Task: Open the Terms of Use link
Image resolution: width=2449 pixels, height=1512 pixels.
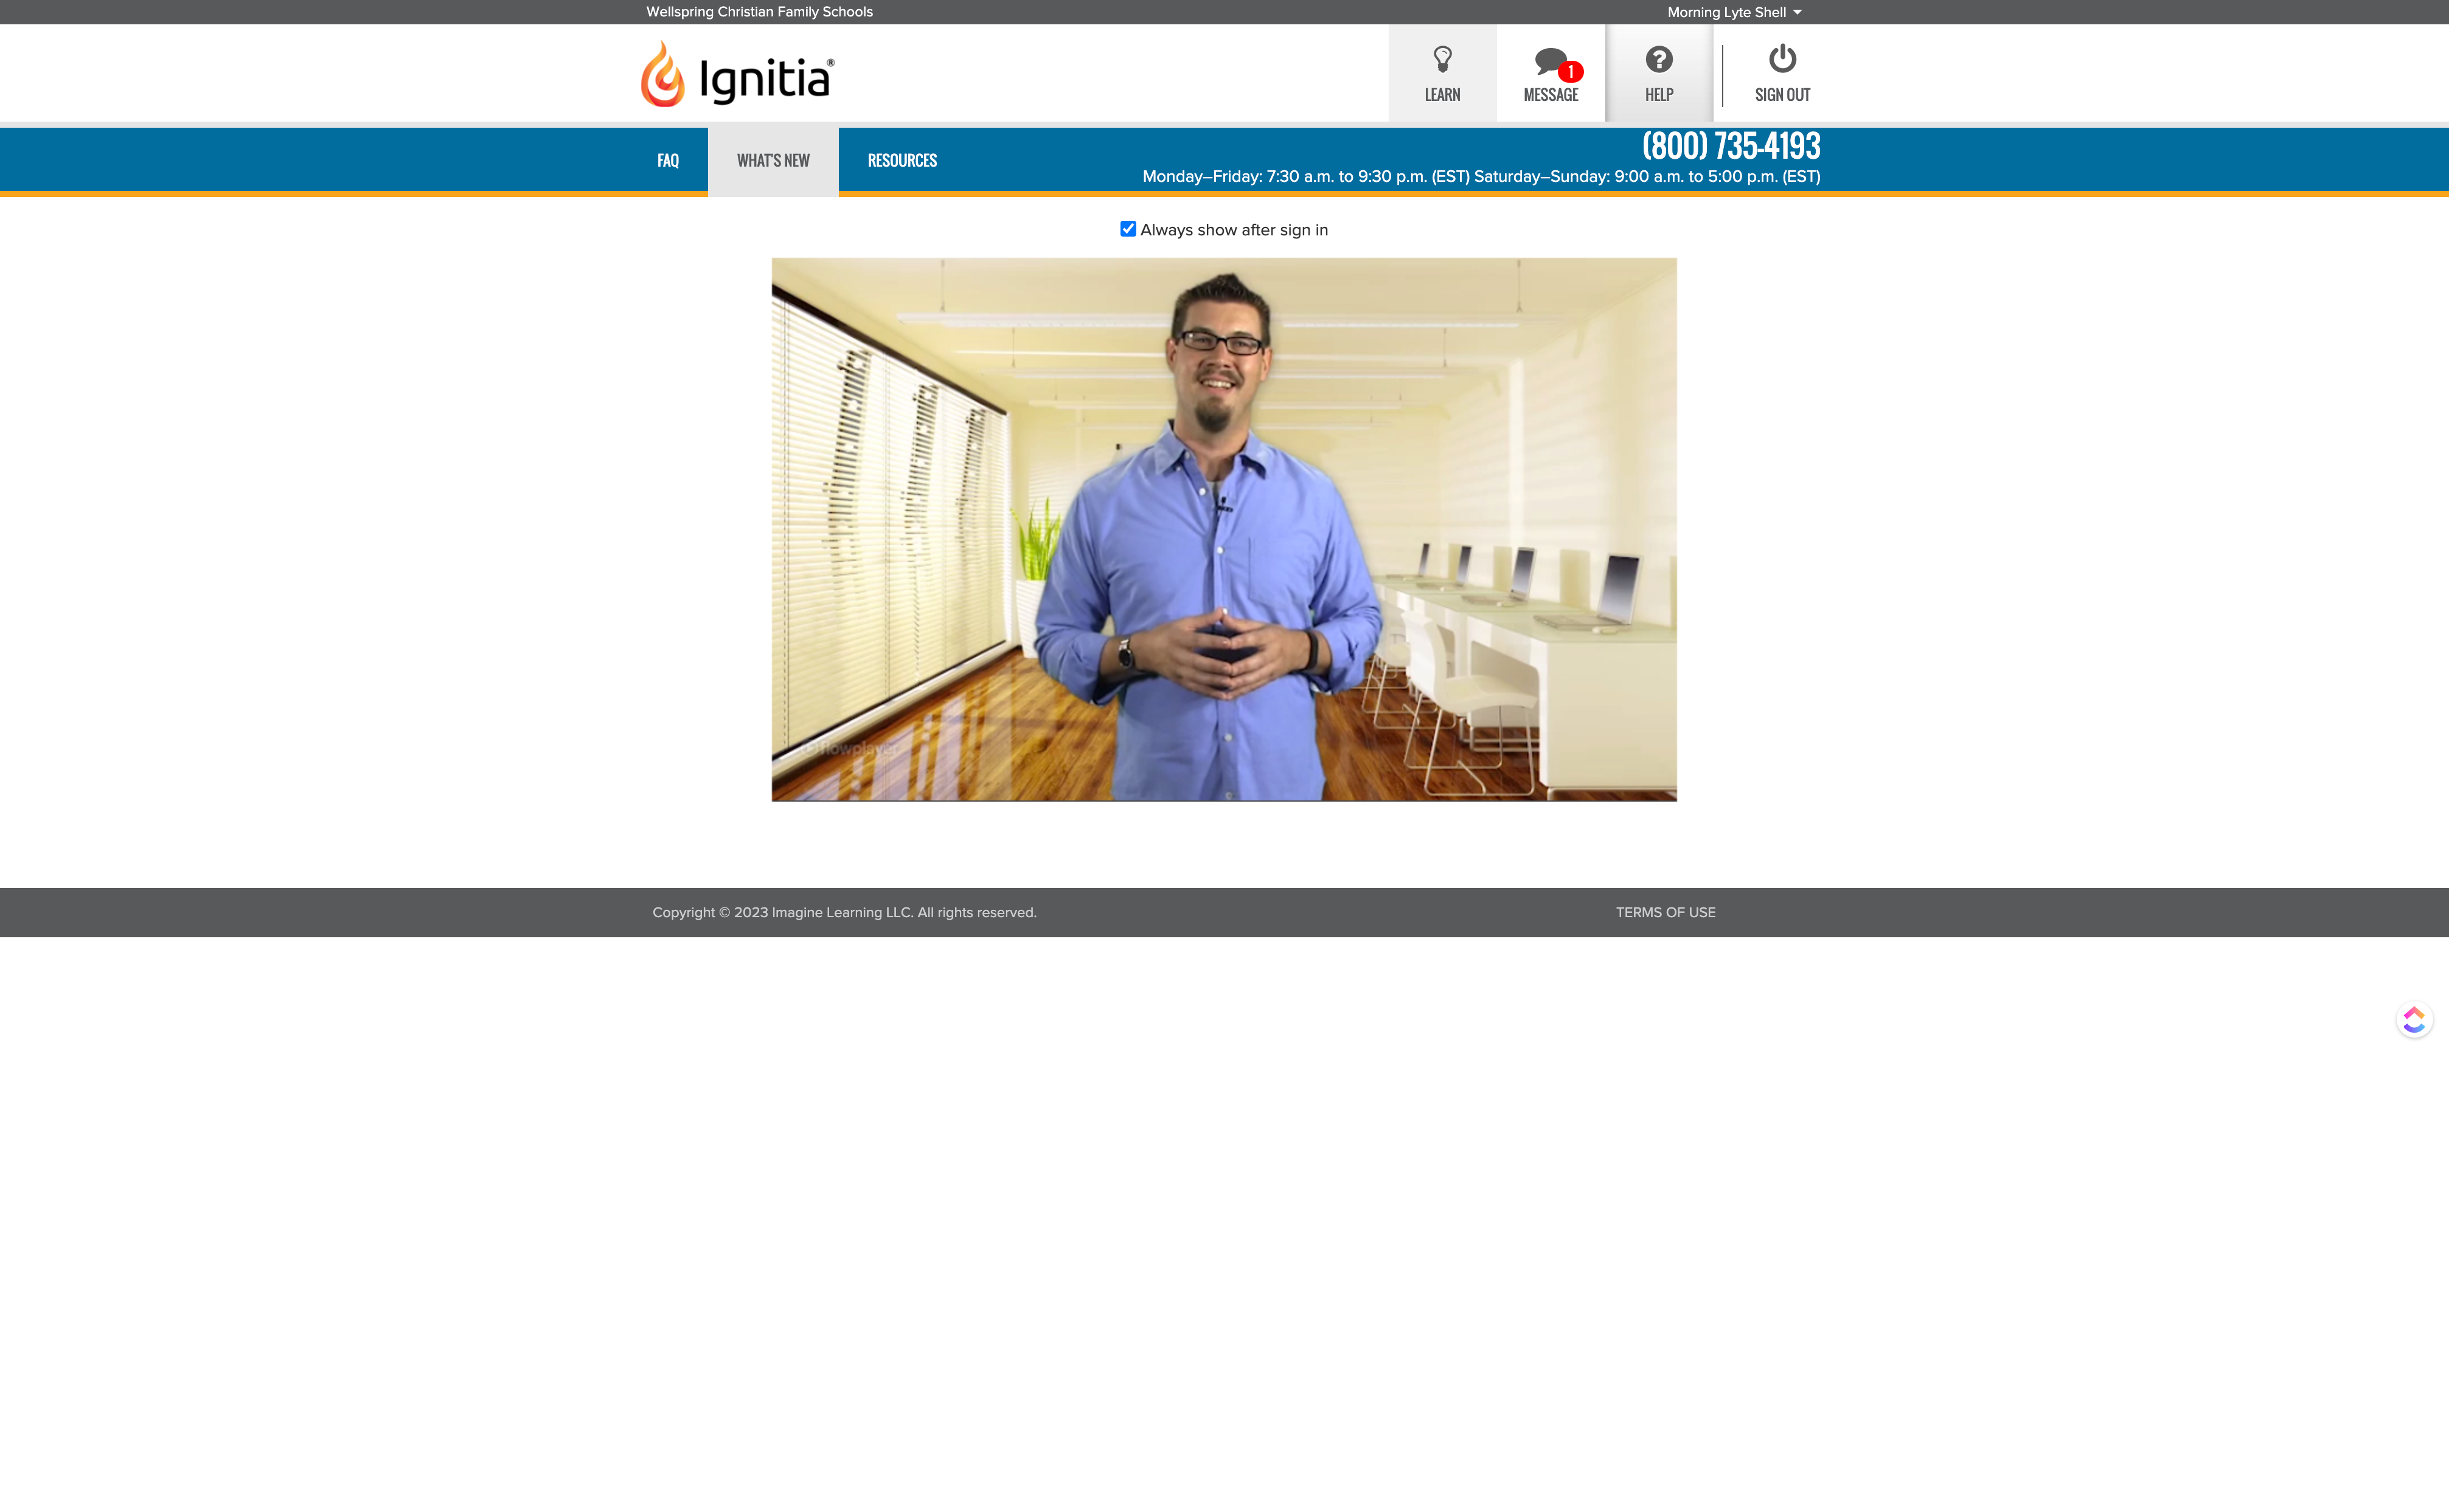Action: (1665, 912)
